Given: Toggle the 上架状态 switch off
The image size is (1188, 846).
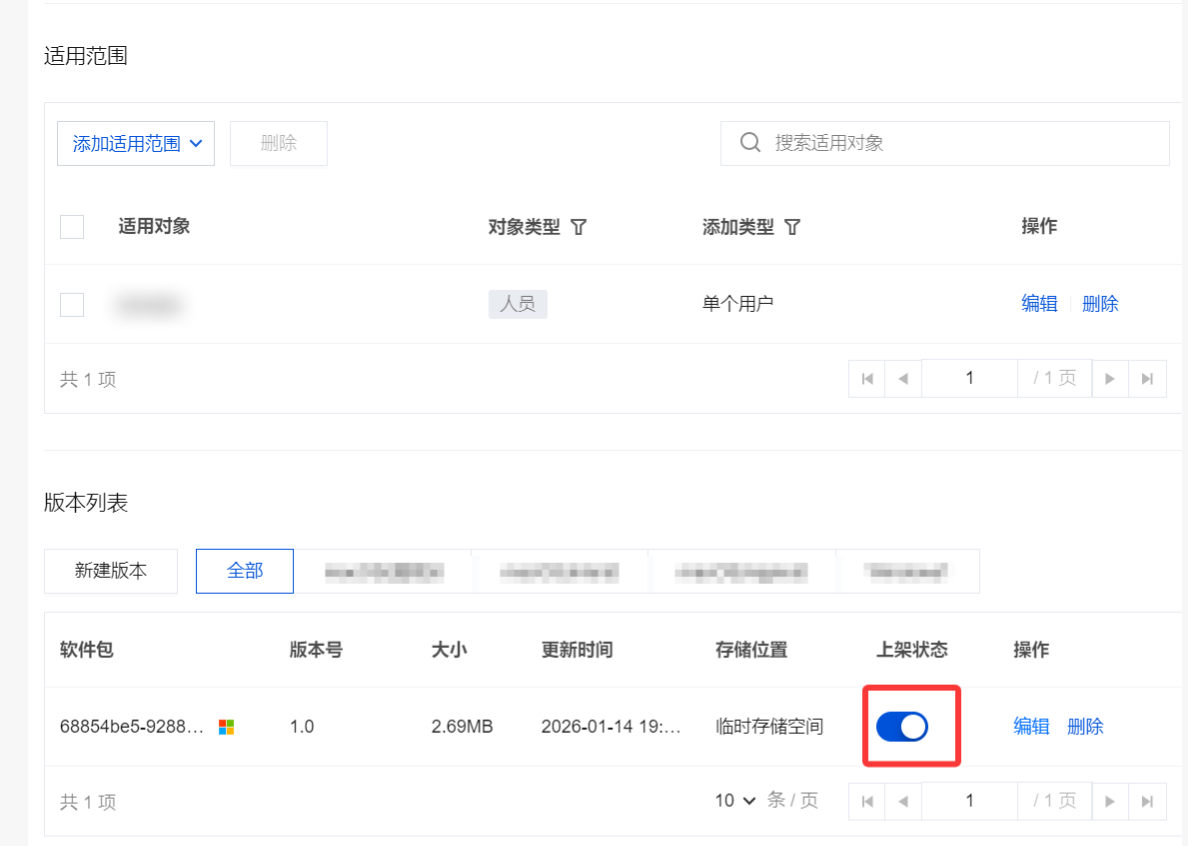Looking at the screenshot, I should tap(902, 727).
